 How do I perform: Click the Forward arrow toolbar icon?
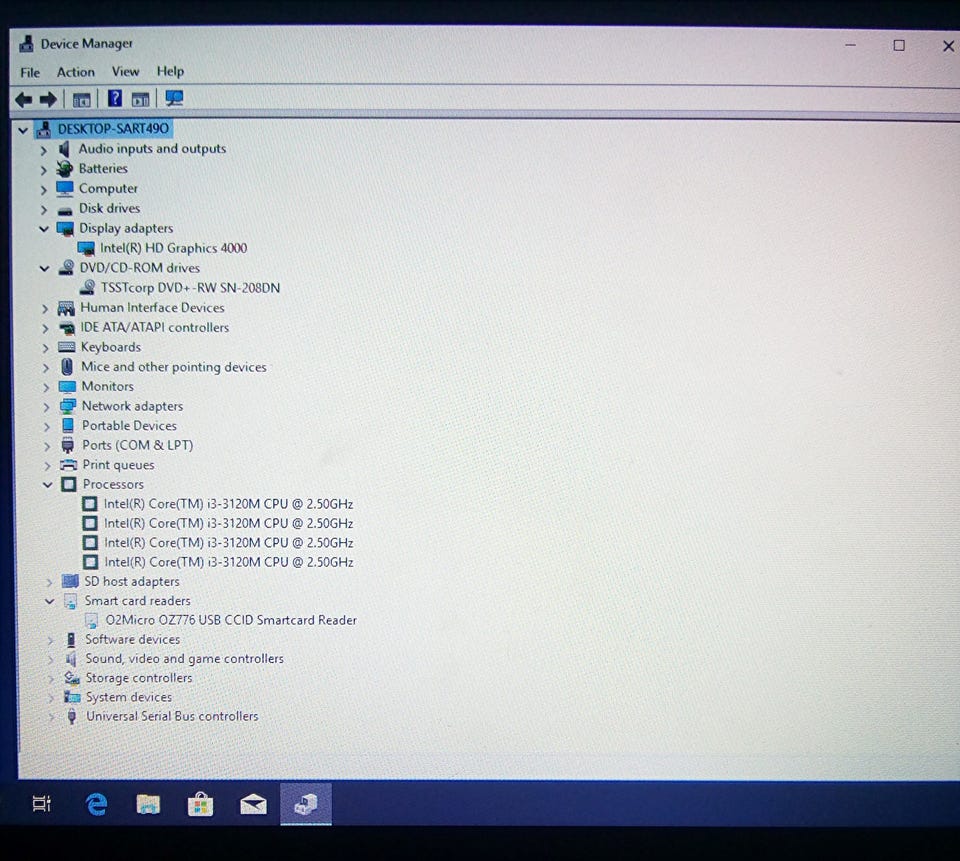pyautogui.click(x=48, y=99)
